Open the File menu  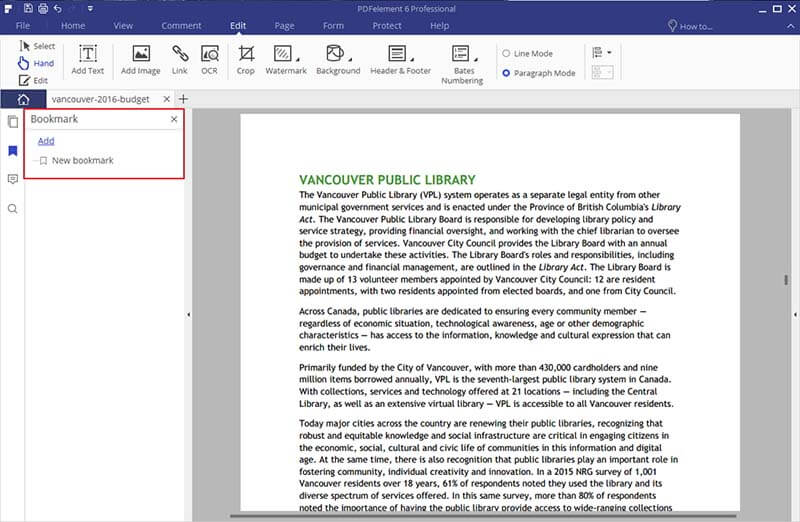[23, 26]
